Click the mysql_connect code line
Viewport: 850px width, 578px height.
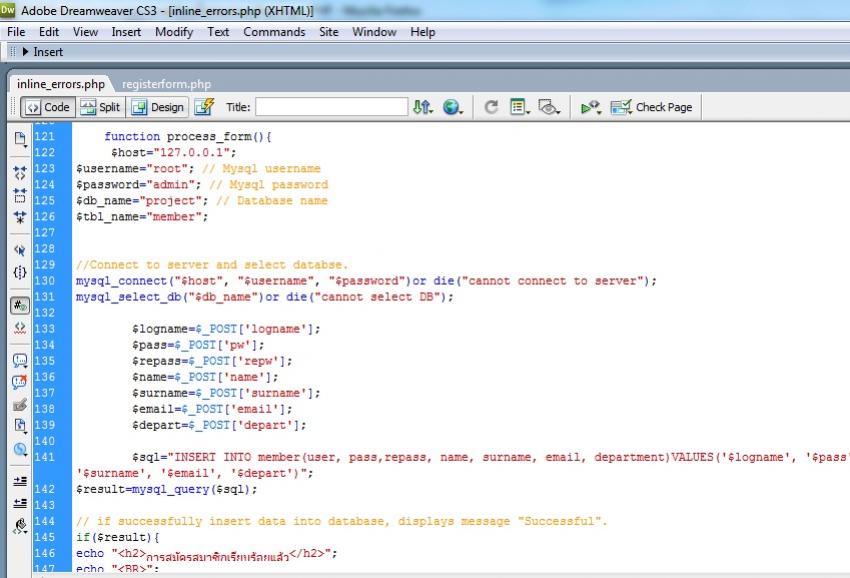click(x=366, y=281)
